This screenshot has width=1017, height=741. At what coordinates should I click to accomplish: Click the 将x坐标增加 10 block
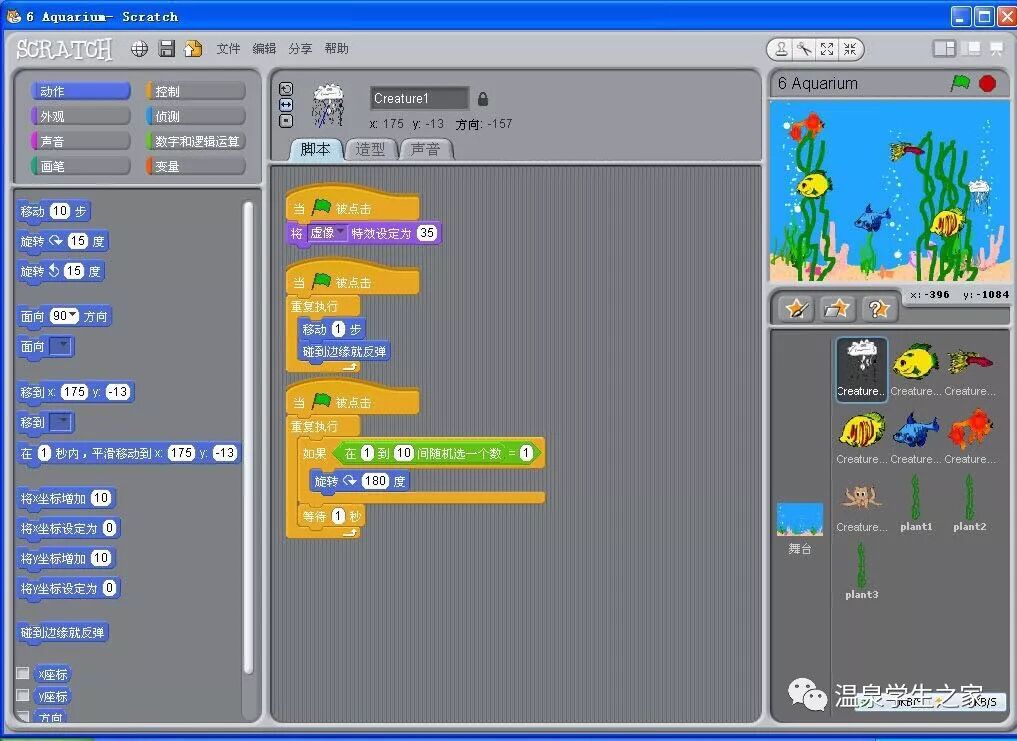pyautogui.click(x=67, y=498)
